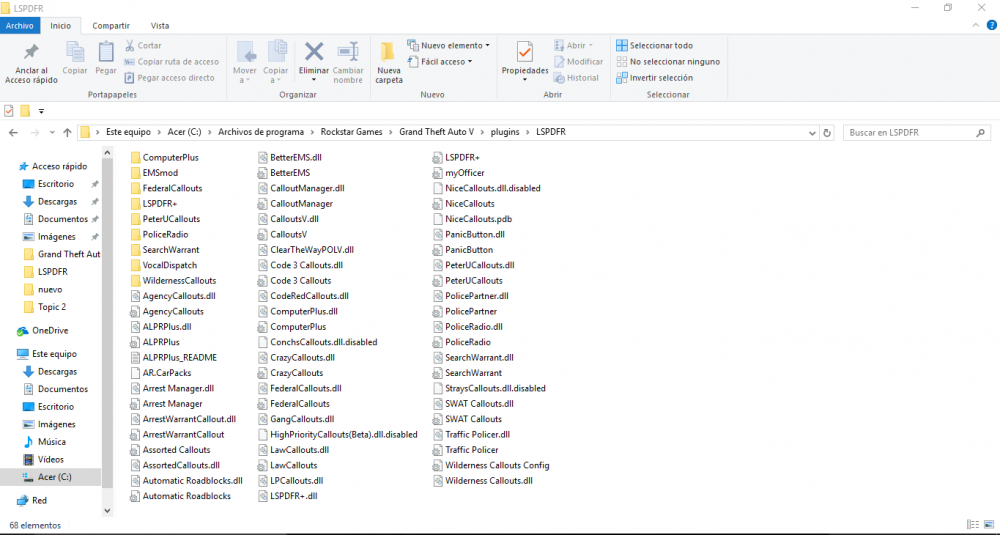Image resolution: width=1000 pixels, height=535 pixels.
Task: Select OneDrive in the navigation pane
Action: point(43,330)
